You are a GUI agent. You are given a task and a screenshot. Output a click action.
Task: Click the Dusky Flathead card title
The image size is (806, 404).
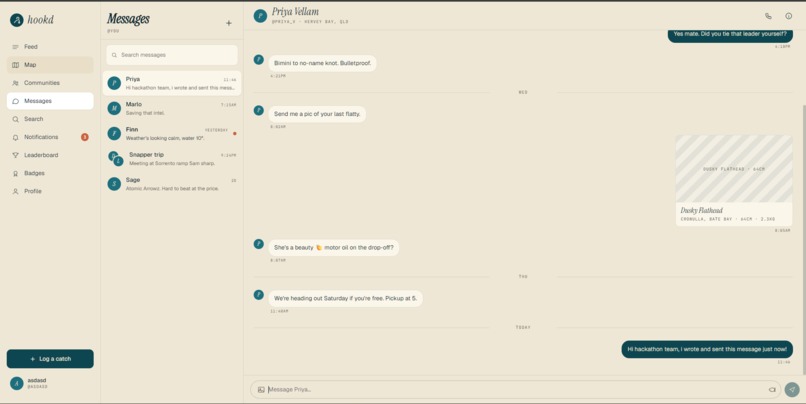click(x=701, y=210)
